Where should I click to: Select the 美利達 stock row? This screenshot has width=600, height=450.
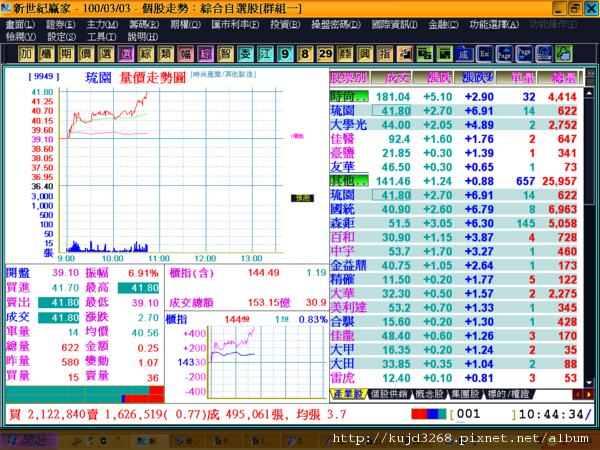coord(456,308)
